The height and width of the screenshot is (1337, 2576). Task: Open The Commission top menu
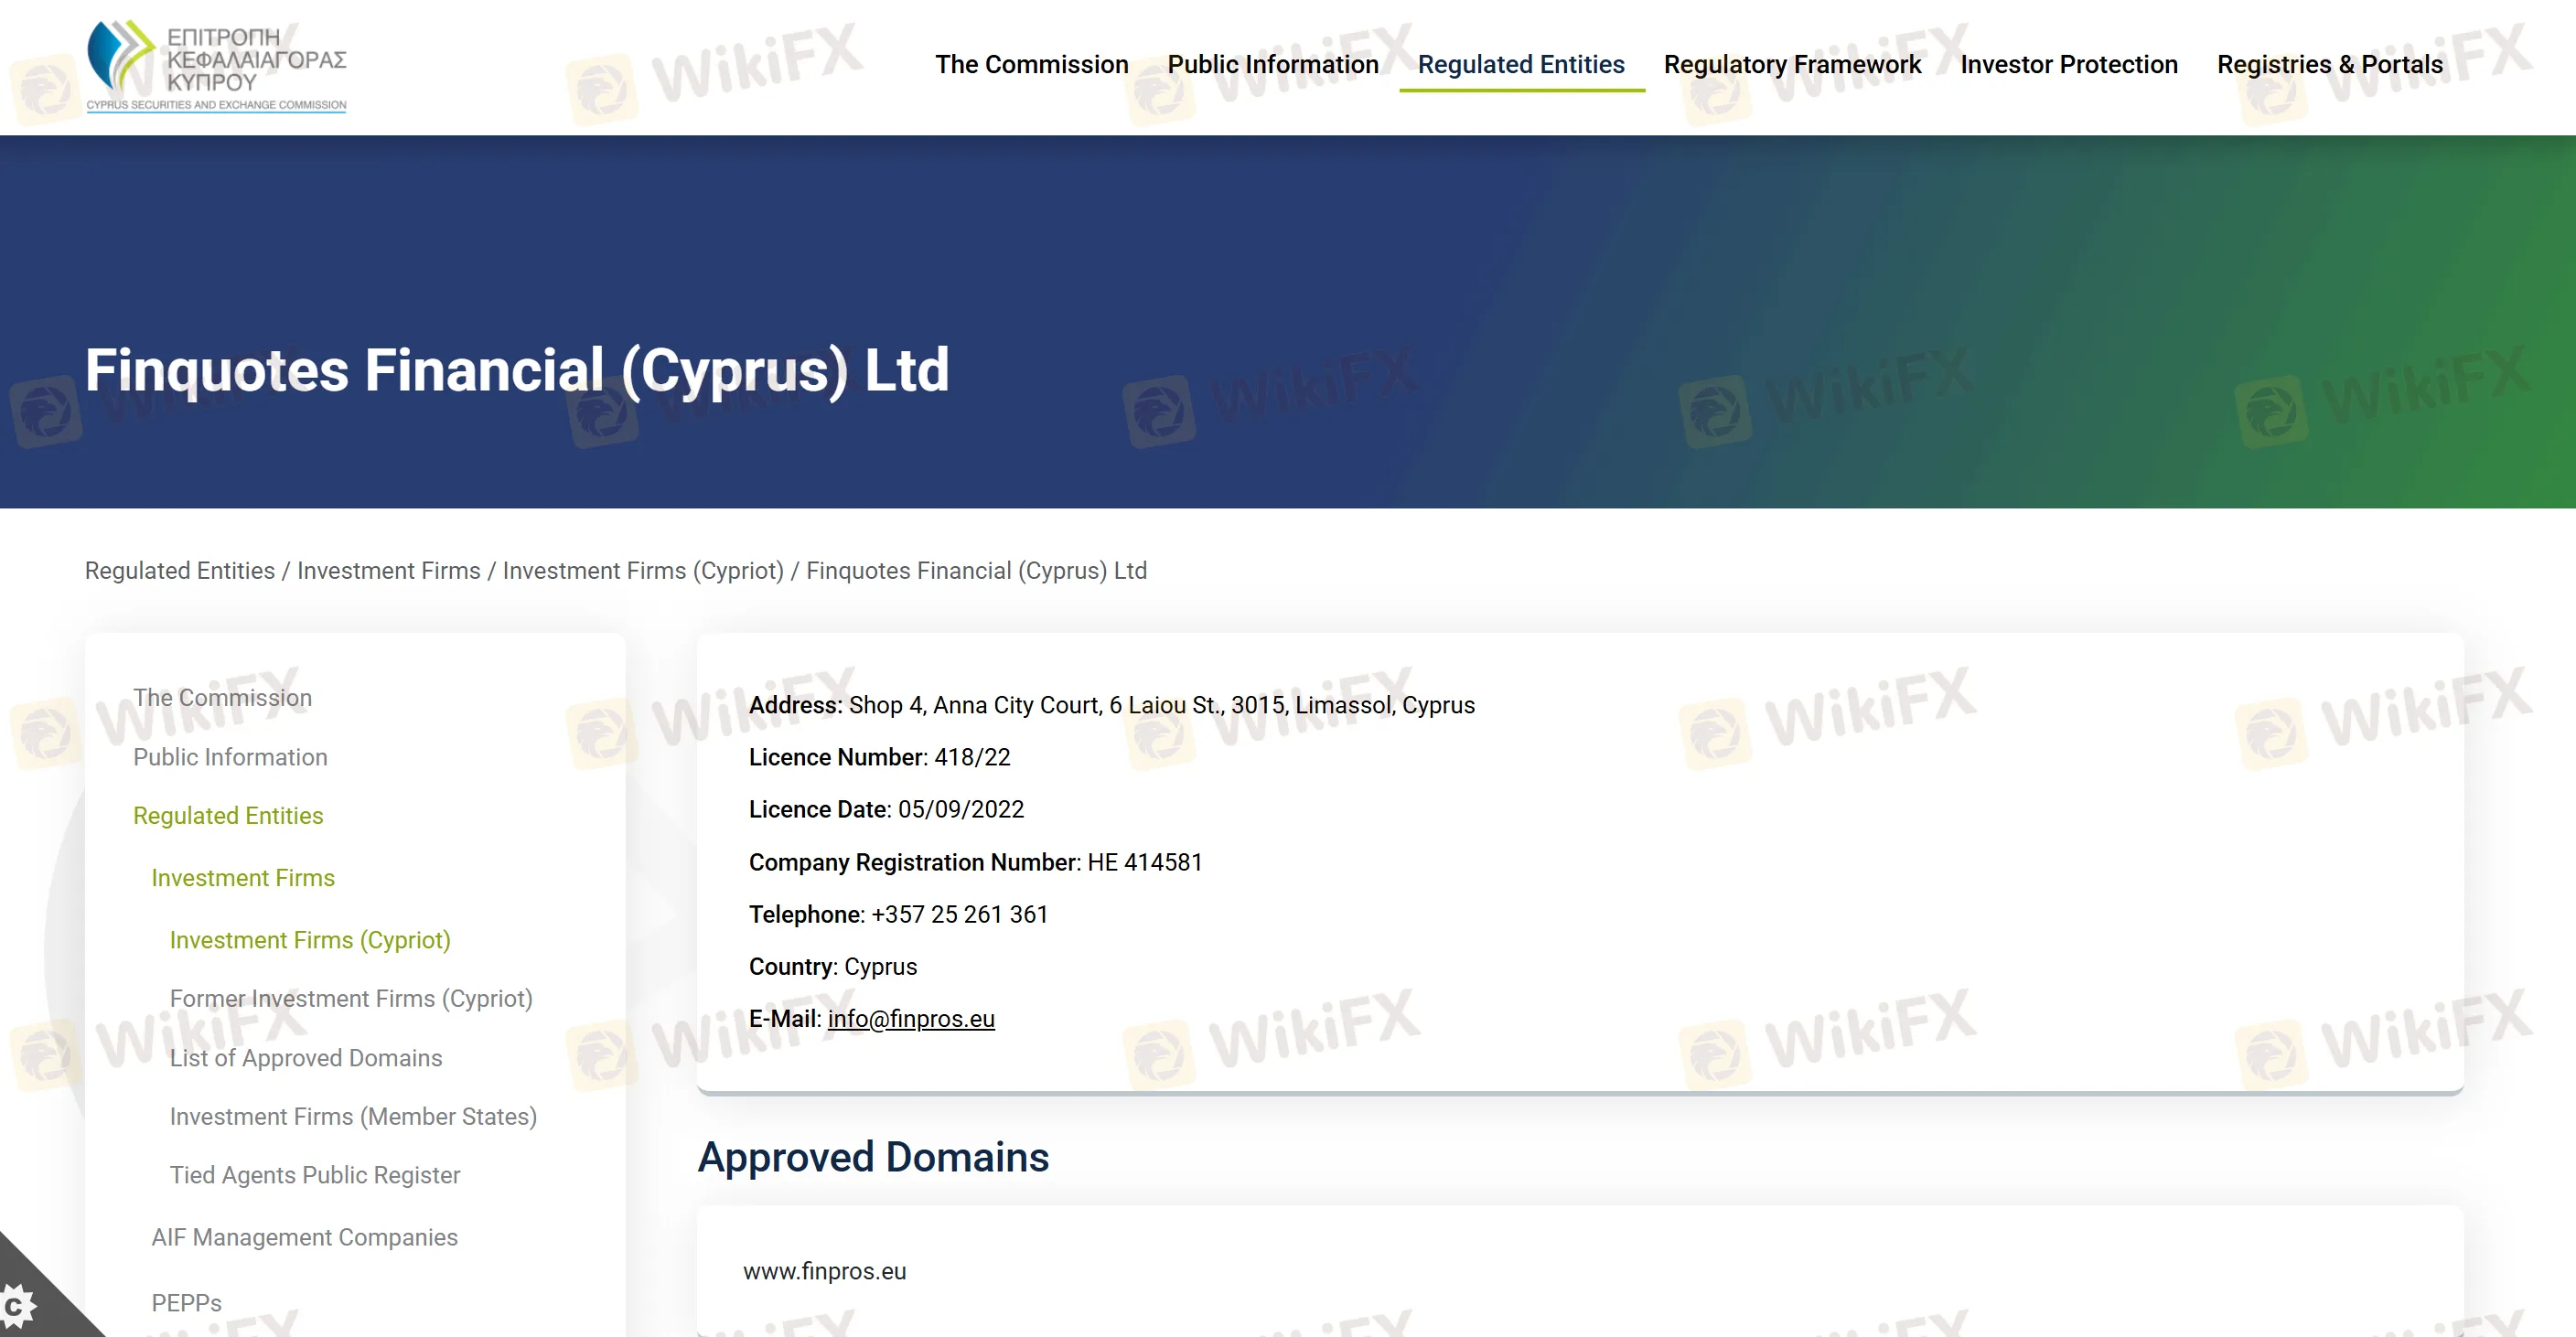coord(1031,65)
